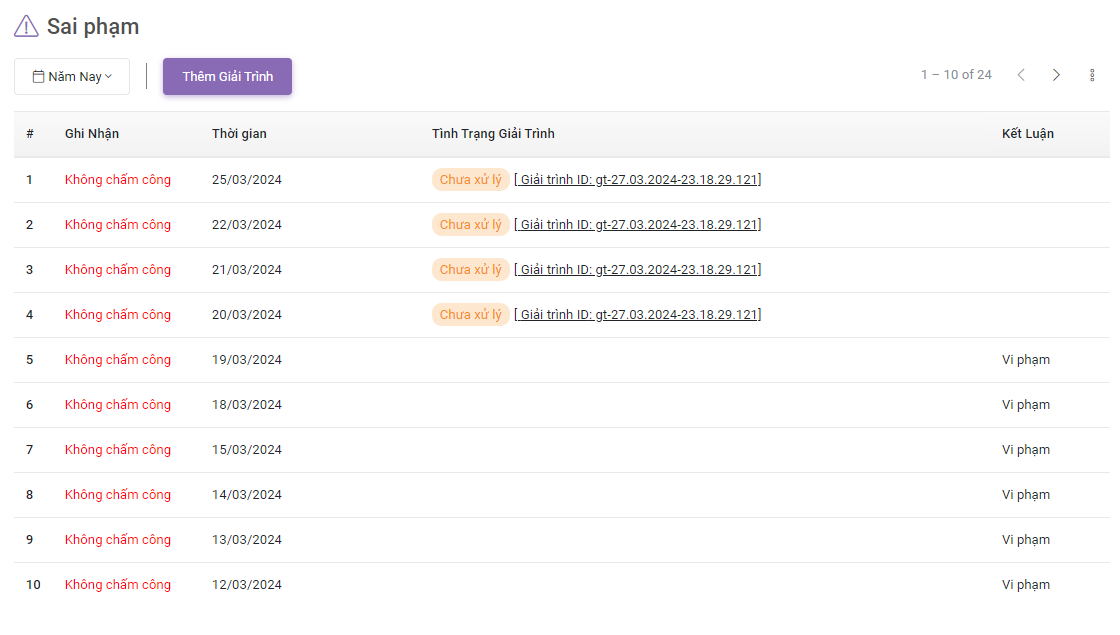Click the Kết Luận column header
This screenshot has width=1120, height=635.
[1027, 134]
